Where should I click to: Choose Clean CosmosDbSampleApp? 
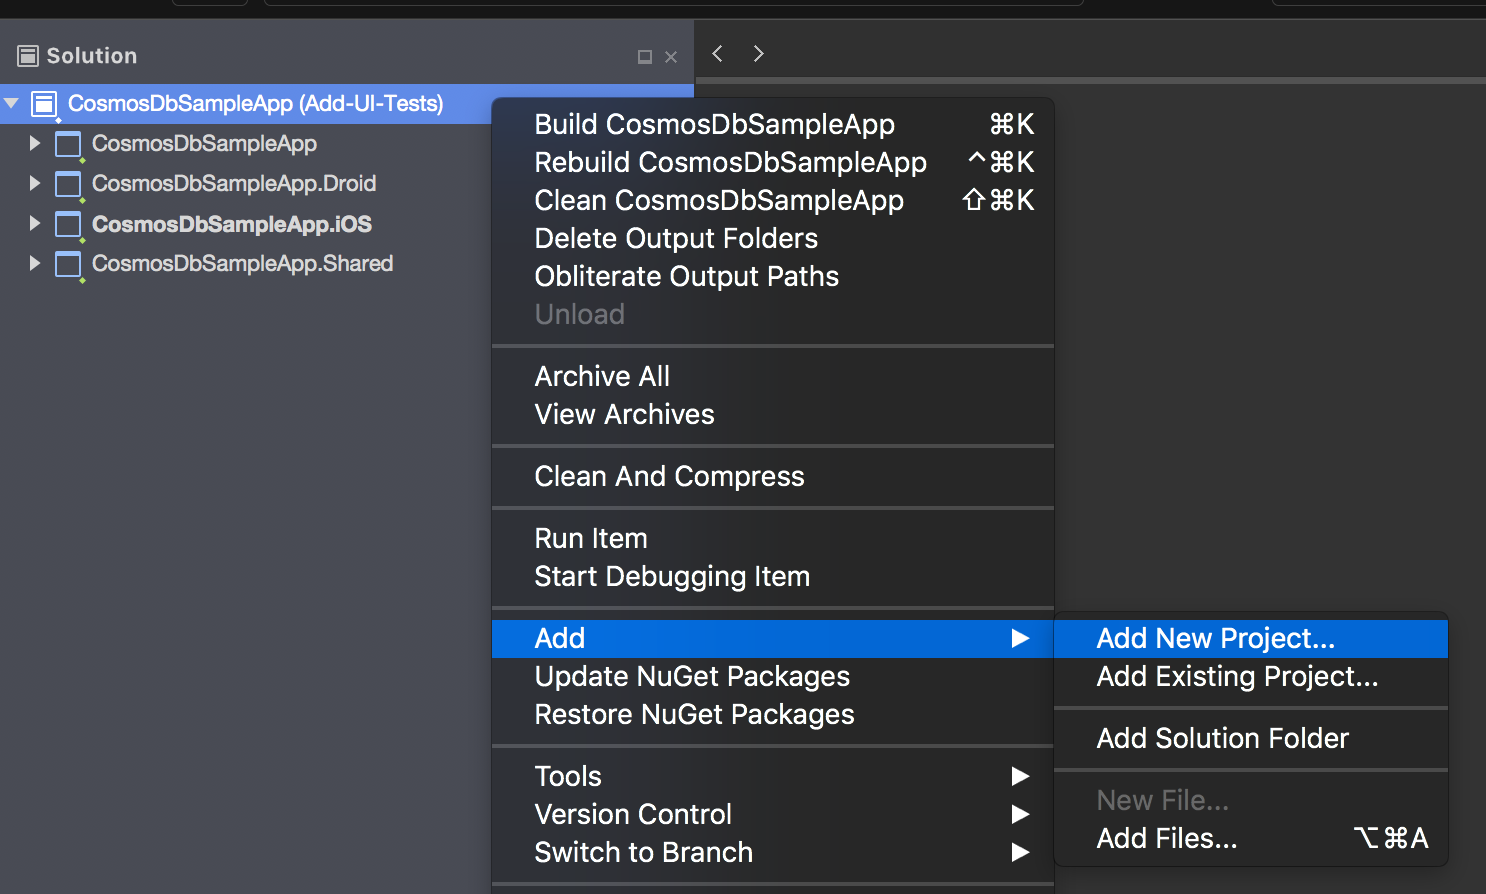pos(773,200)
